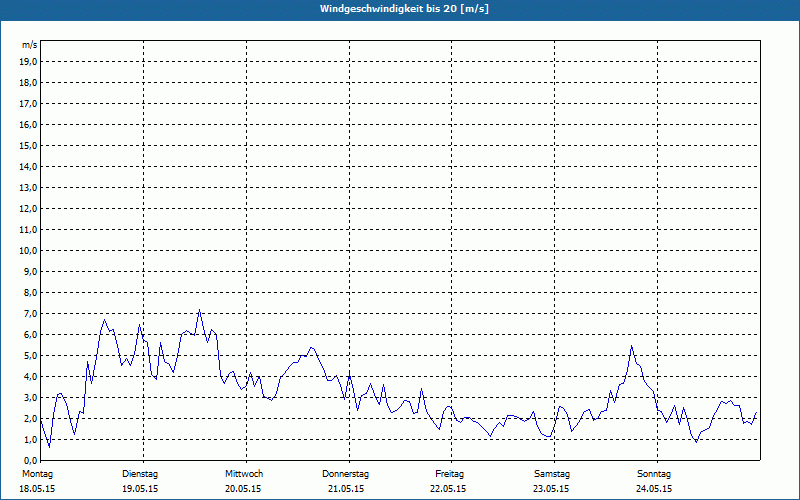The width and height of the screenshot is (800, 500).
Task: Click the date 21.05.15
Action: (346, 489)
